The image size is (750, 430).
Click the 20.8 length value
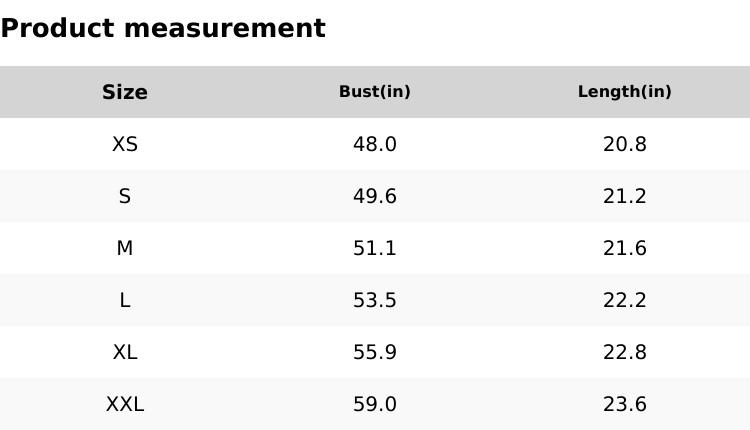coord(625,144)
